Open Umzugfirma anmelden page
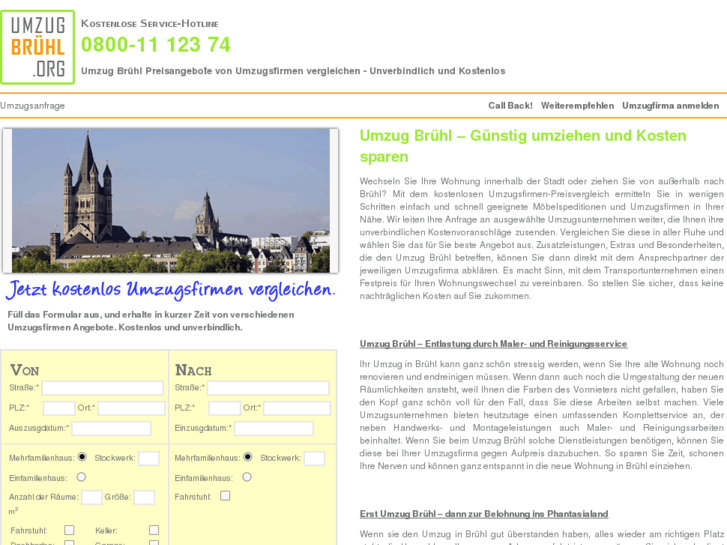 pyautogui.click(x=670, y=106)
